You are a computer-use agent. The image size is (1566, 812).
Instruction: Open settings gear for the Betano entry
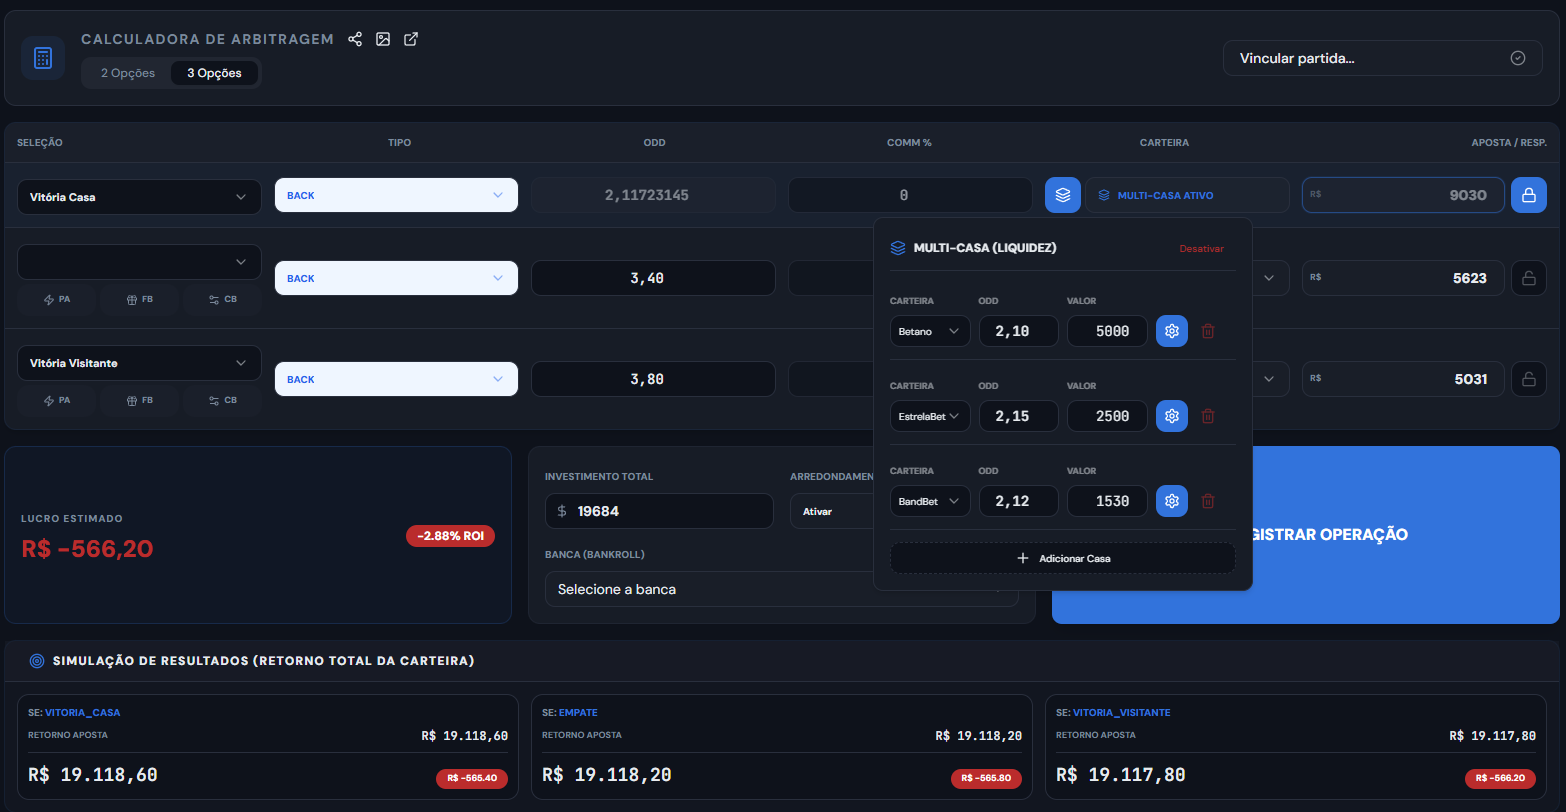(x=1172, y=331)
